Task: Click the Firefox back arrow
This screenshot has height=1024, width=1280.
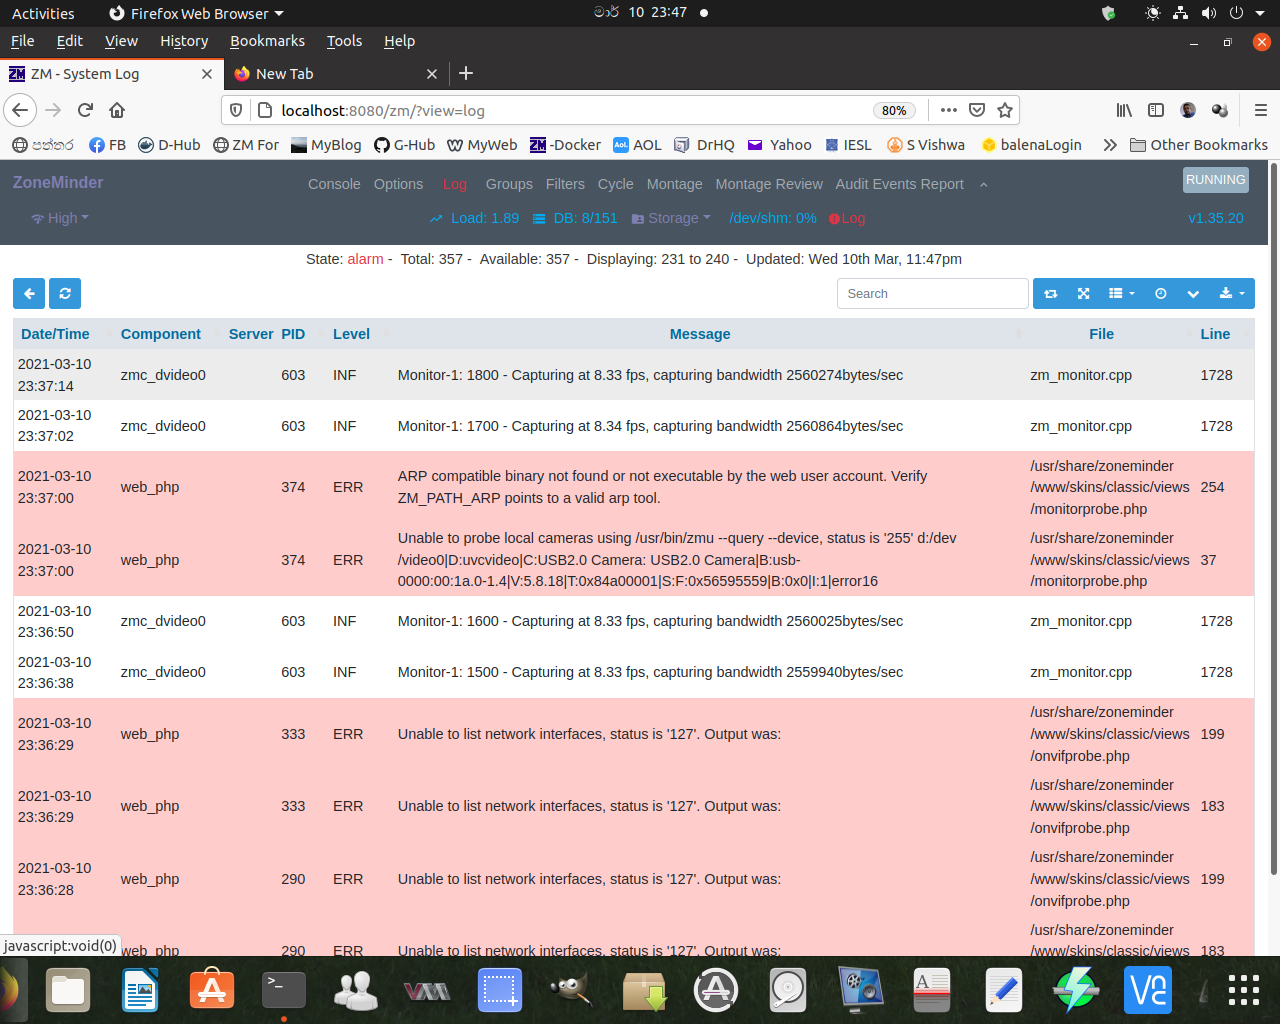Action: 21,110
